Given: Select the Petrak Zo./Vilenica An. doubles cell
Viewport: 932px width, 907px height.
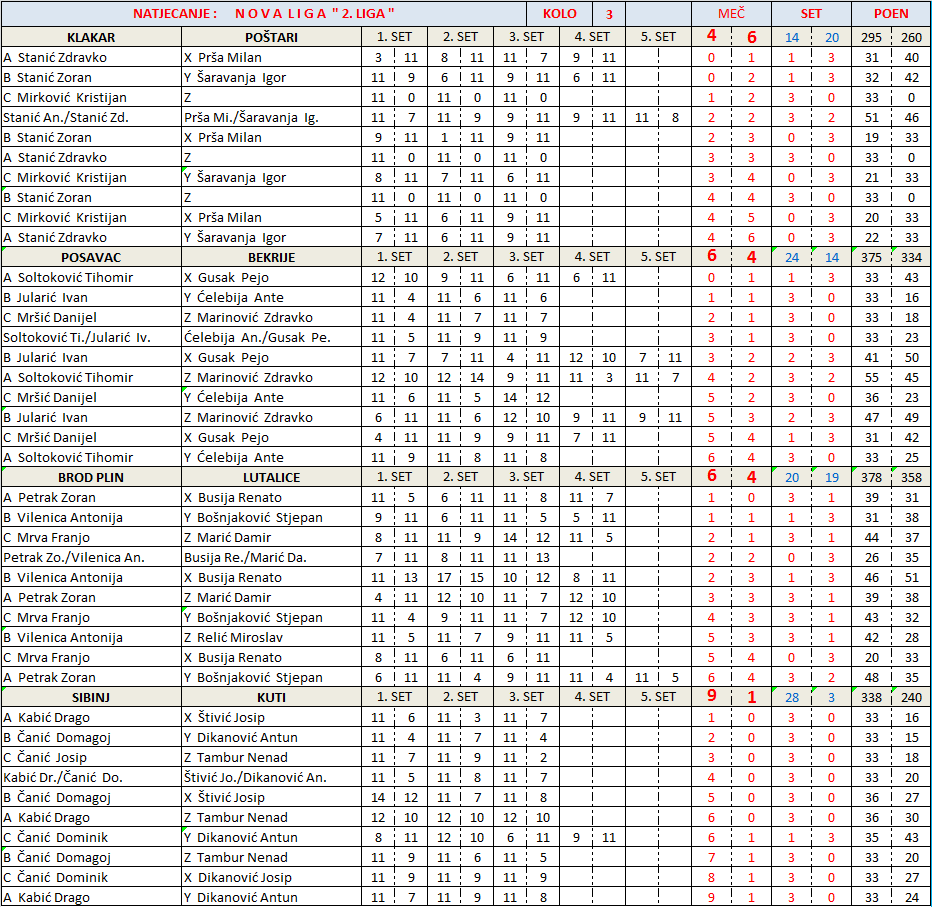Looking at the screenshot, I should pyautogui.click(x=91, y=557).
